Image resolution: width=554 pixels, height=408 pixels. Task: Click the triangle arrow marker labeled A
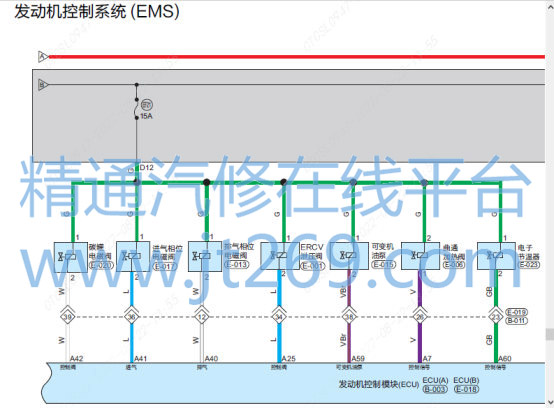point(43,57)
